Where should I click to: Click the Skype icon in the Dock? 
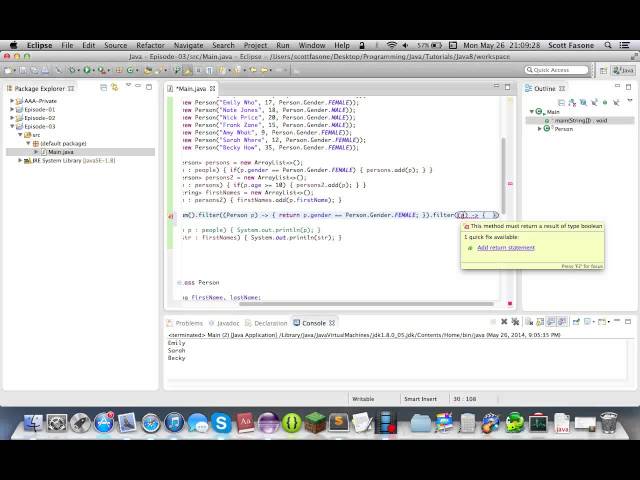221,423
